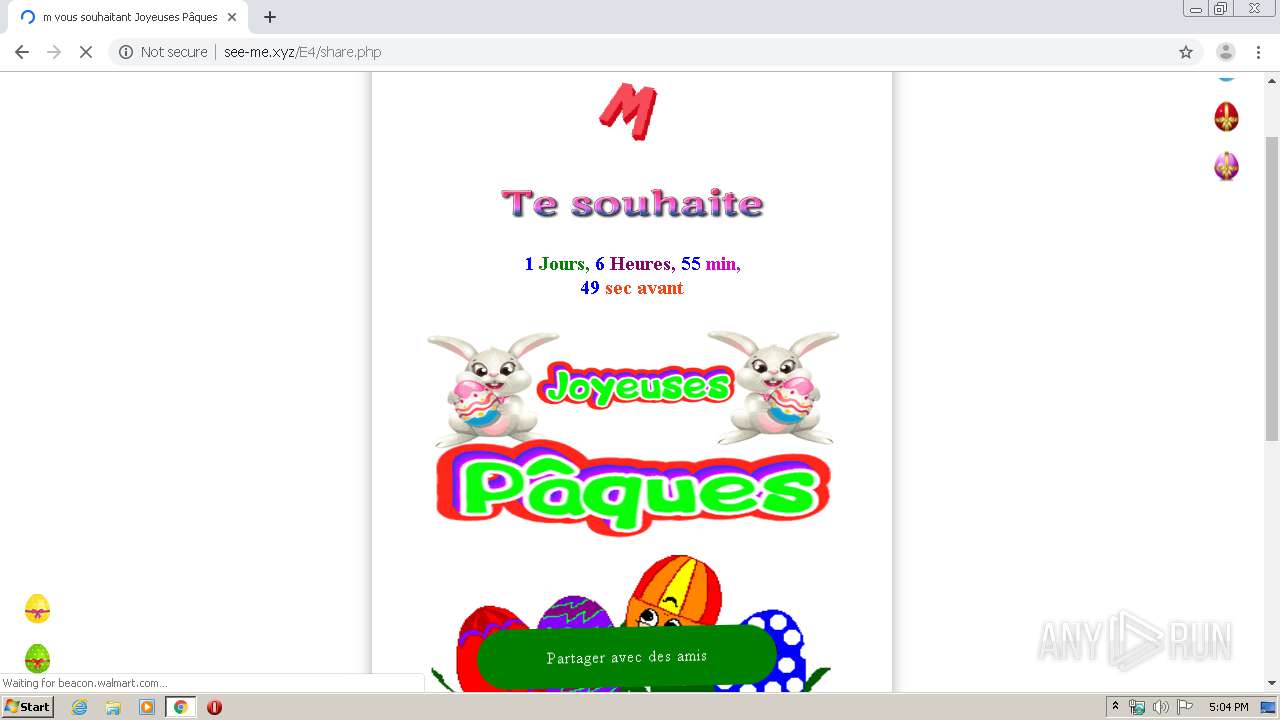Click the right bunny image
This screenshot has width=1280, height=720.
coord(774,388)
